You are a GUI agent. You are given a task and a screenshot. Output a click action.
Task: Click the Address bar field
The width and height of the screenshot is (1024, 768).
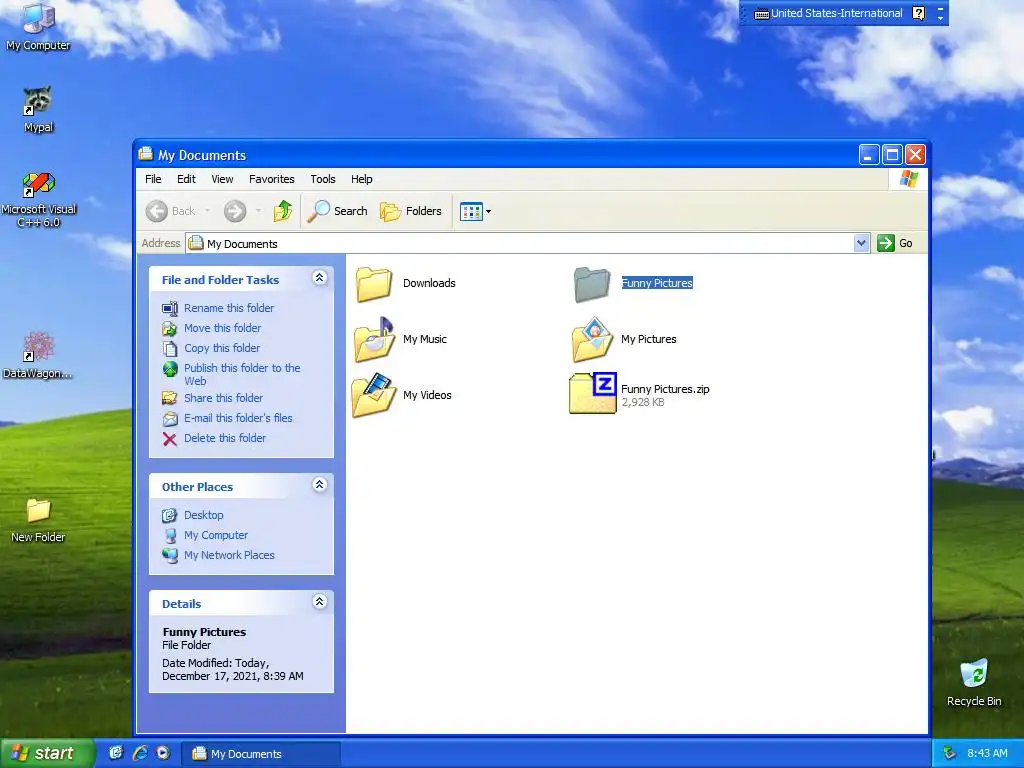pos(528,244)
